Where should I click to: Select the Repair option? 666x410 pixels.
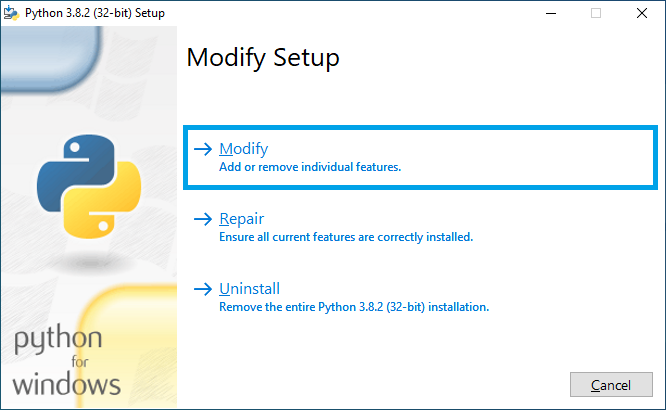tap(241, 219)
